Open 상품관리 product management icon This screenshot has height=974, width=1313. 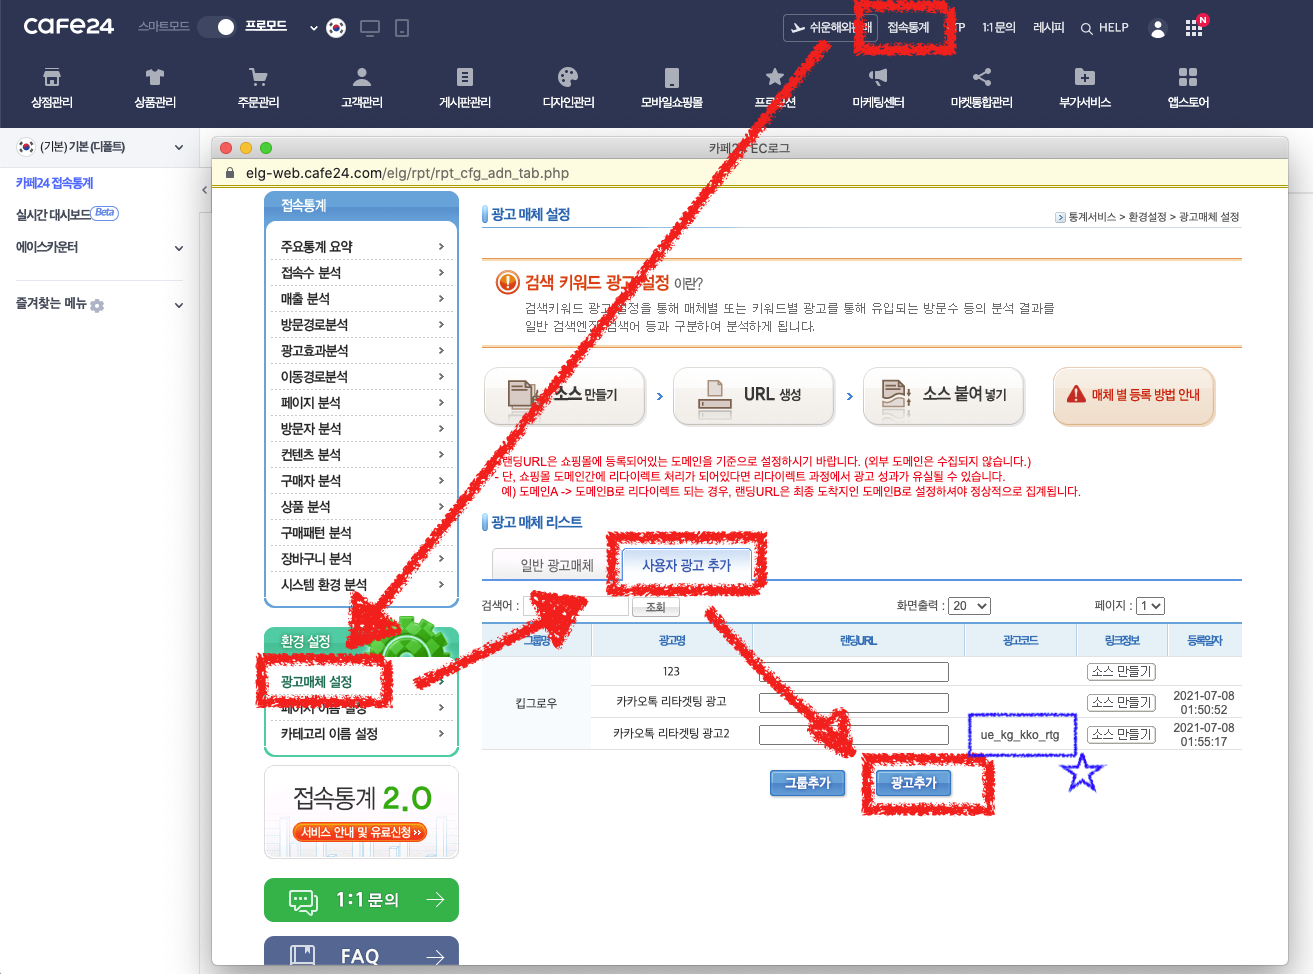[155, 78]
